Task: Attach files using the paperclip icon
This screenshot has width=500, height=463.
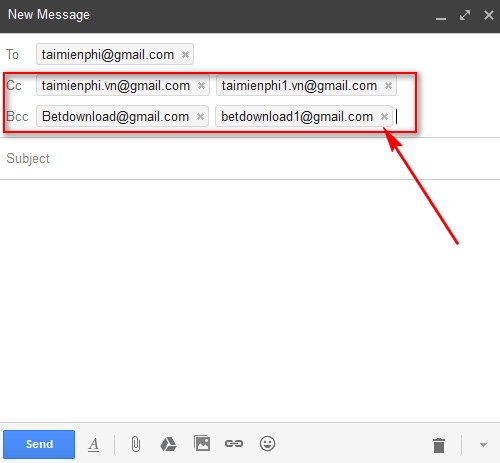Action: tap(136, 444)
